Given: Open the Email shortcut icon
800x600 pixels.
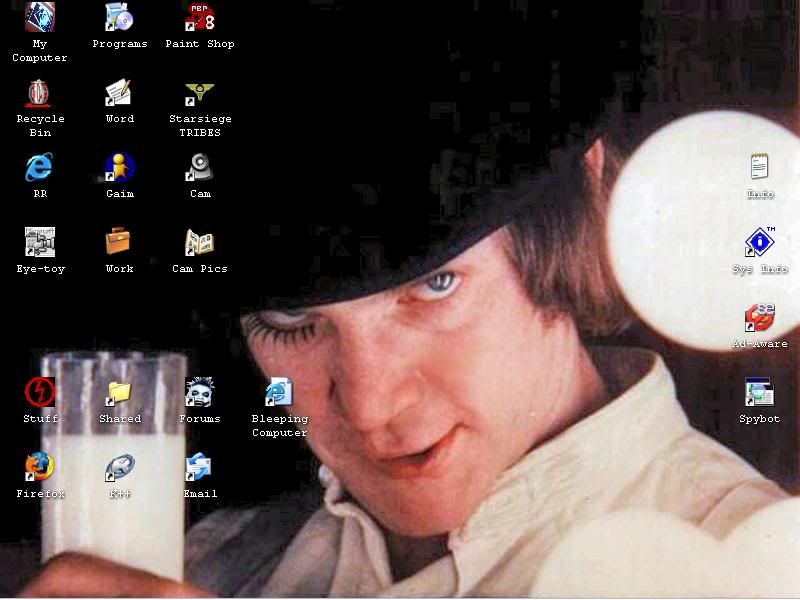Looking at the screenshot, I should point(200,467).
